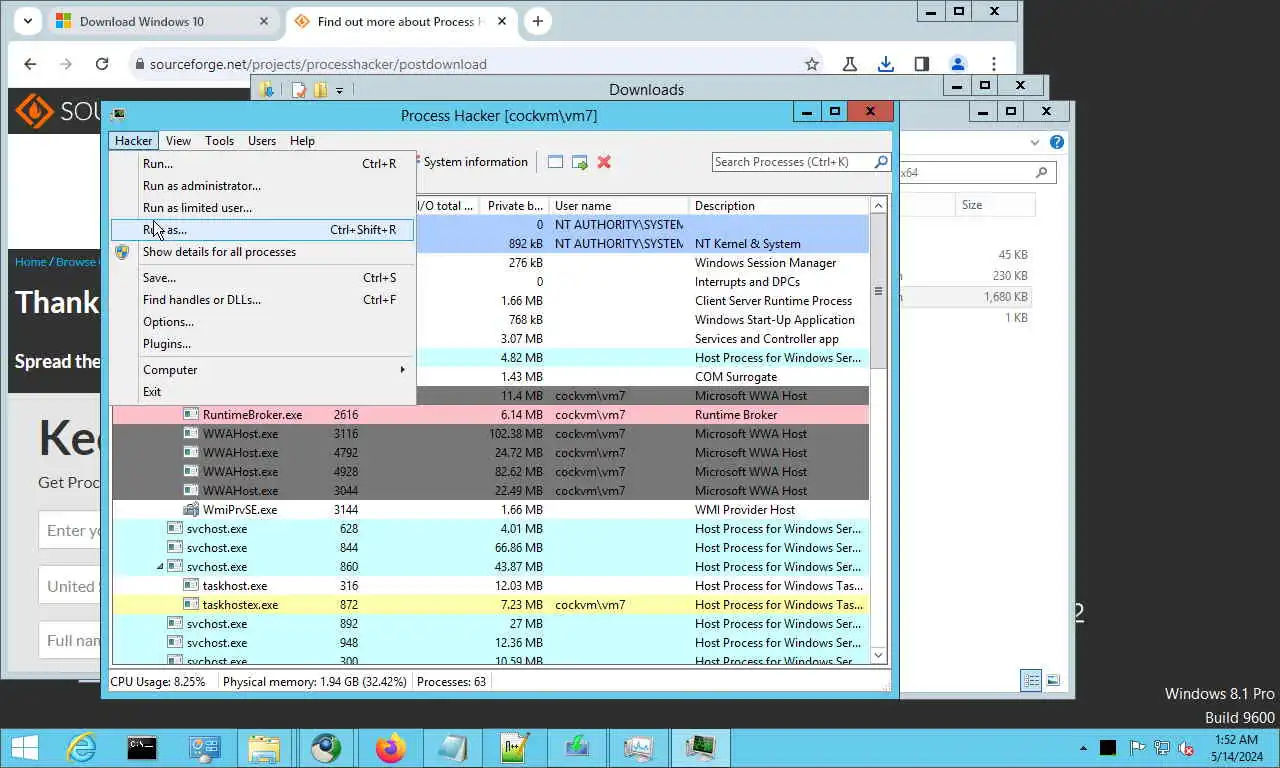1280x768 pixels.
Task: Open File Explorer from the taskbar
Action: coord(265,748)
